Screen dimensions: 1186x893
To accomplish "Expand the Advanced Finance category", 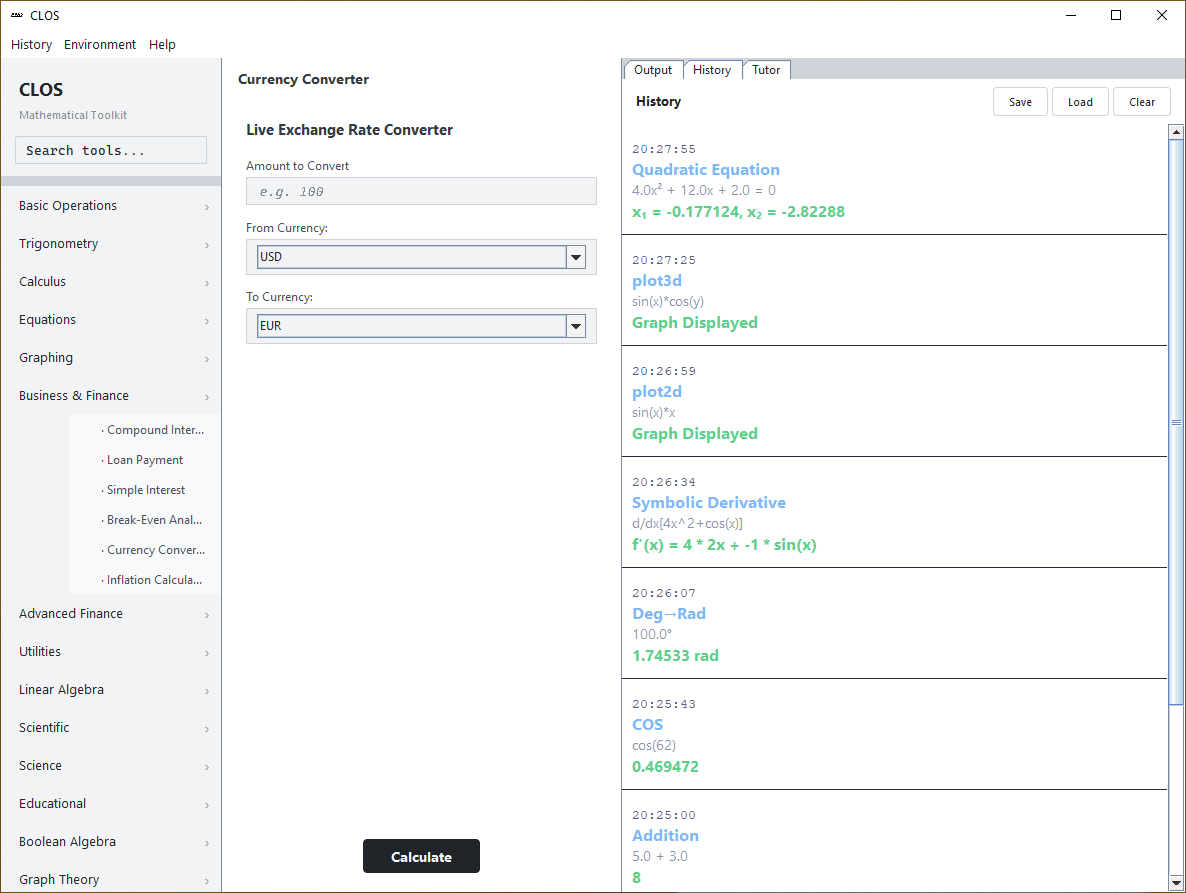I will (x=111, y=613).
